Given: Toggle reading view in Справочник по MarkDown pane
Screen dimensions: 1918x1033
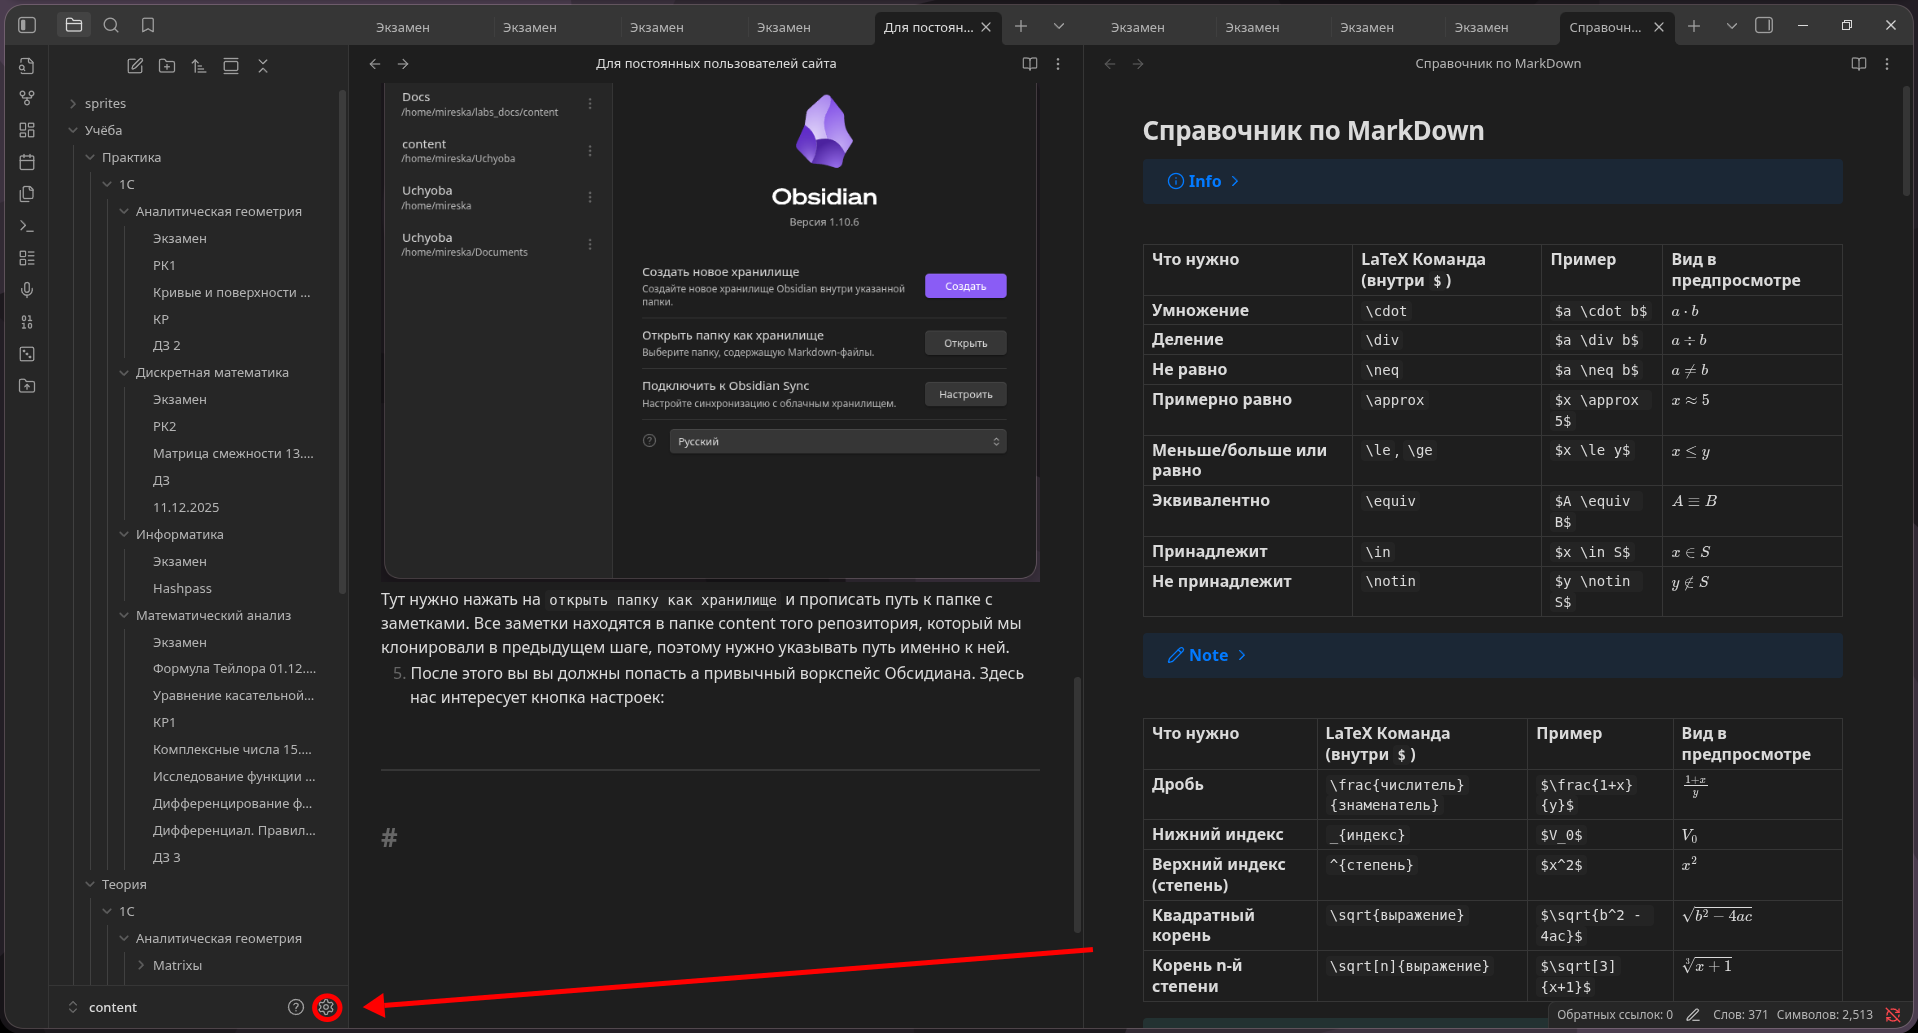Looking at the screenshot, I should (x=1858, y=64).
